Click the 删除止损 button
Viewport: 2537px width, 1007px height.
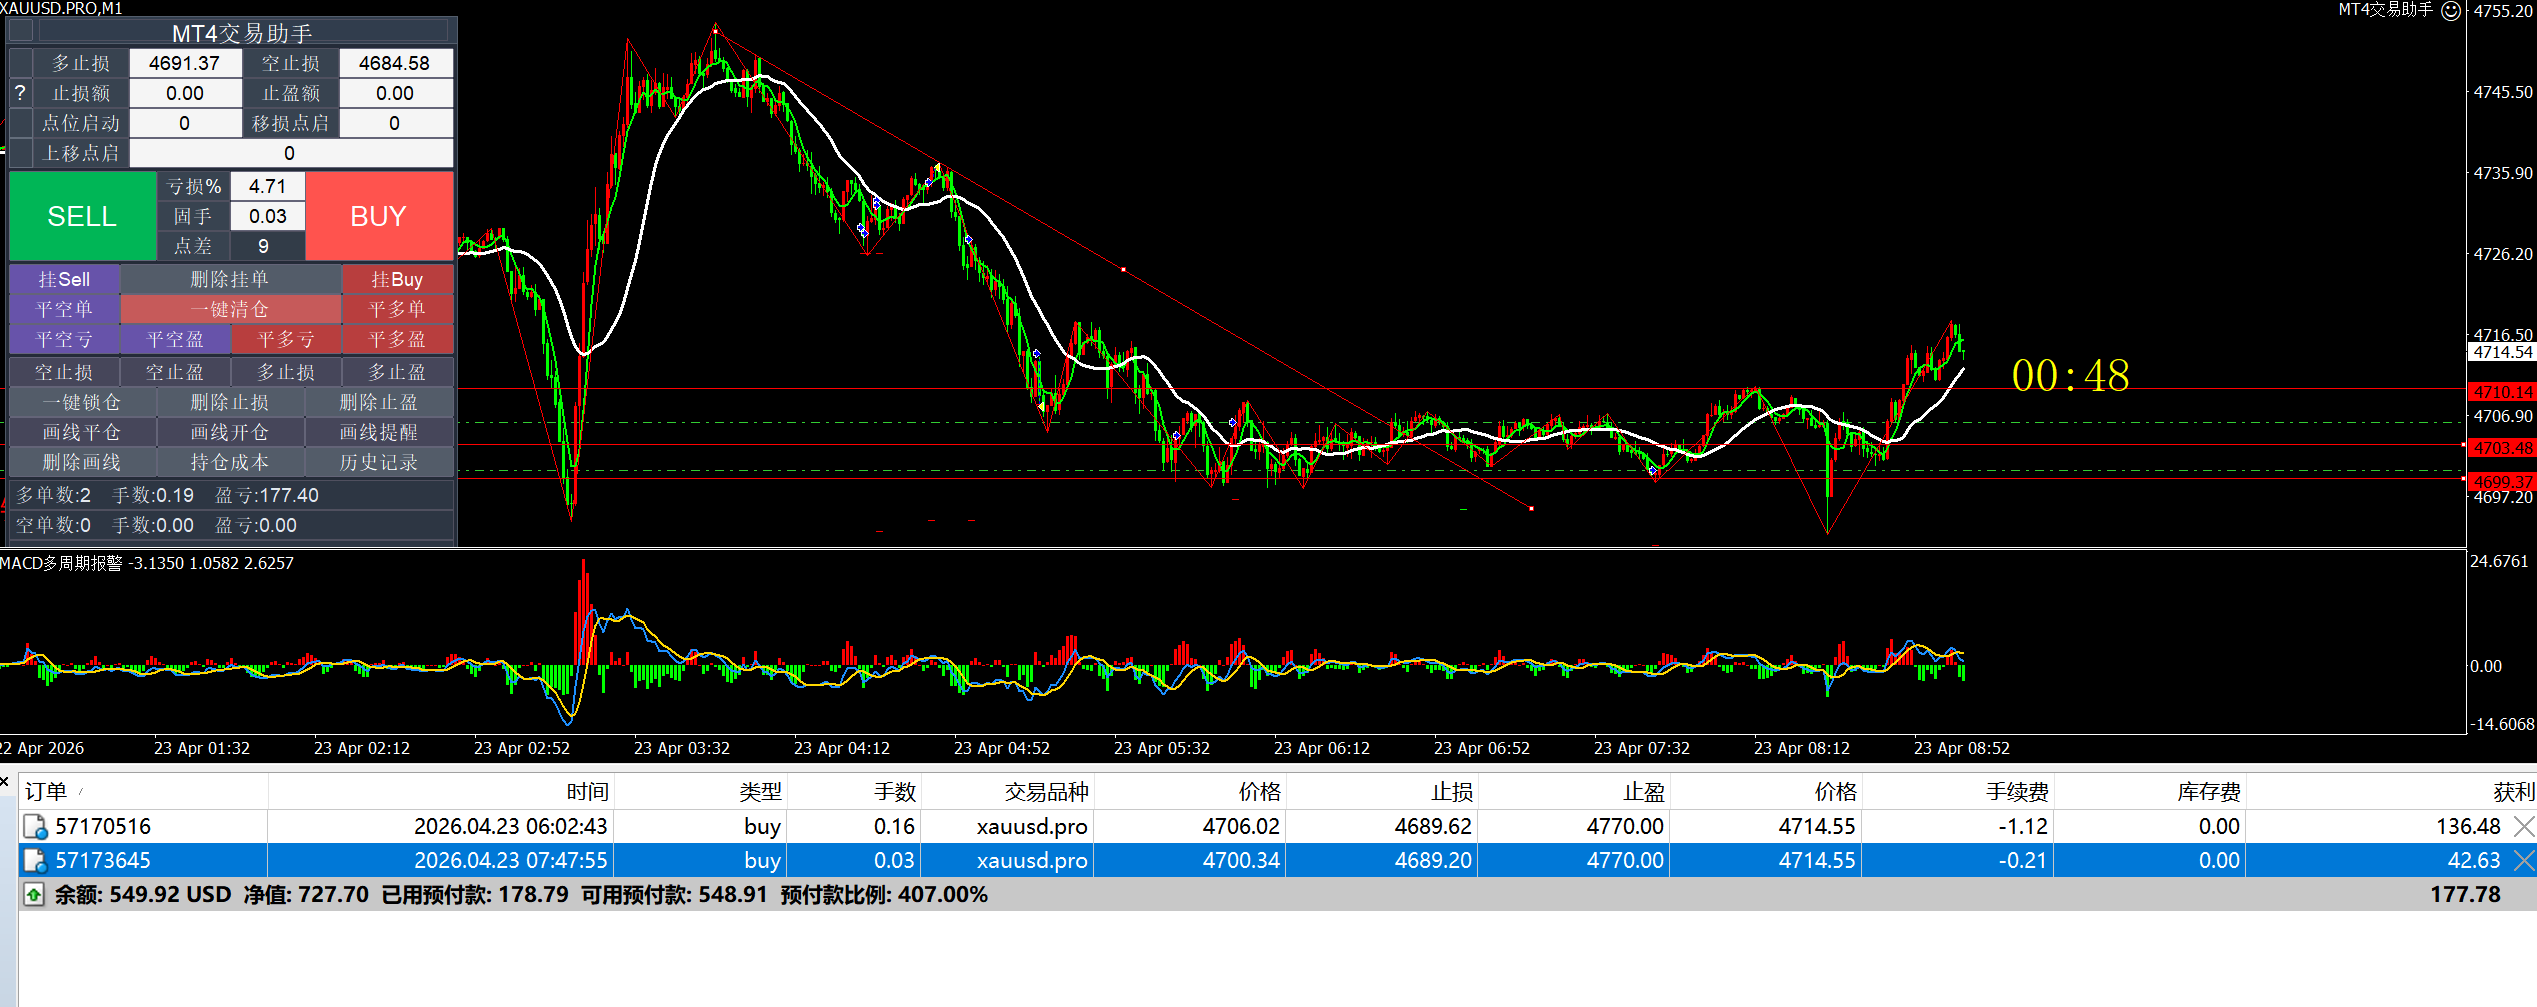click(231, 403)
